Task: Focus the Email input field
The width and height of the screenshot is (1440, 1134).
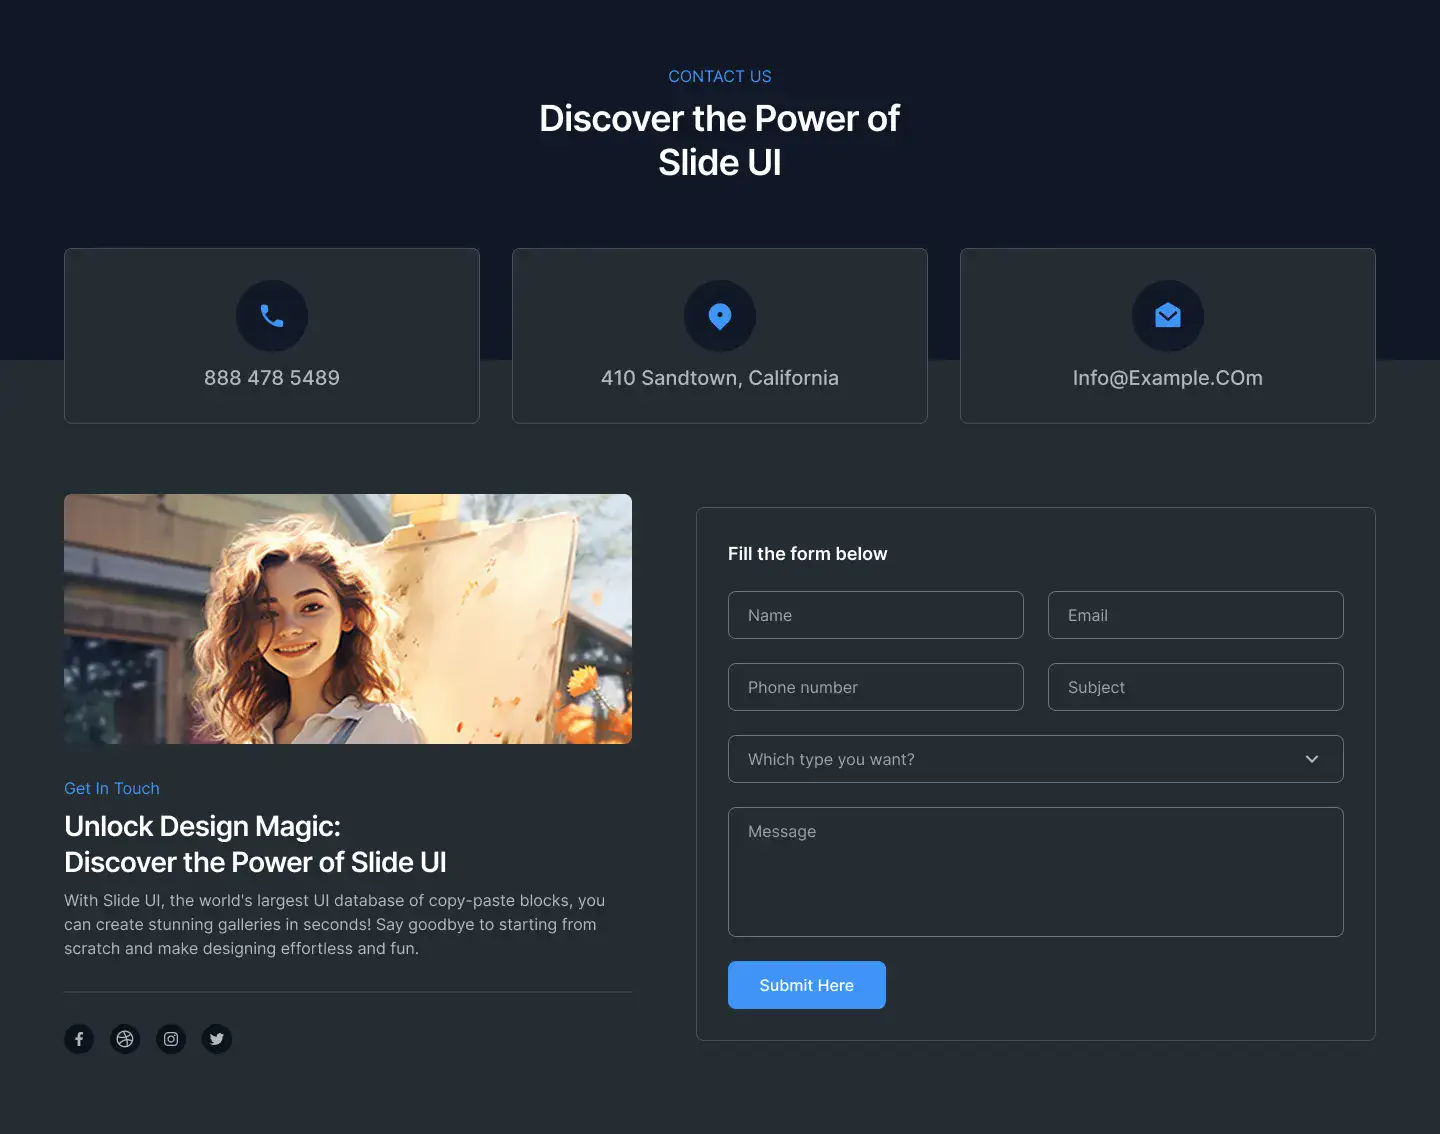Action: click(1196, 615)
